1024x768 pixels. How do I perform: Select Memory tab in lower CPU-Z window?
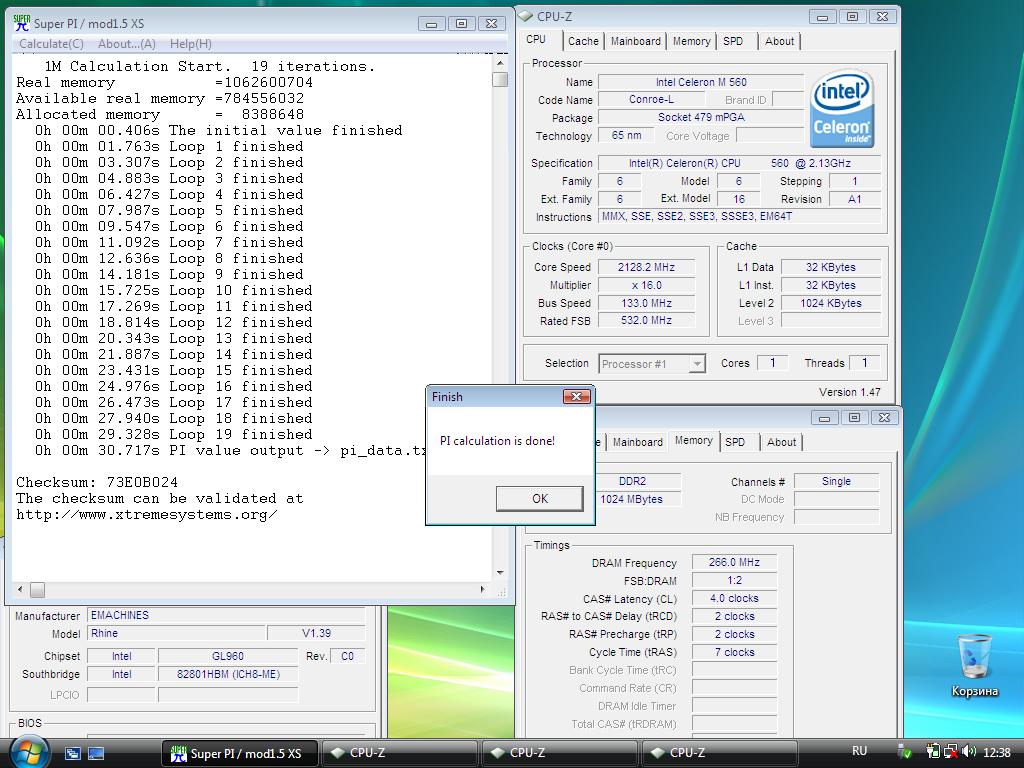coord(694,441)
